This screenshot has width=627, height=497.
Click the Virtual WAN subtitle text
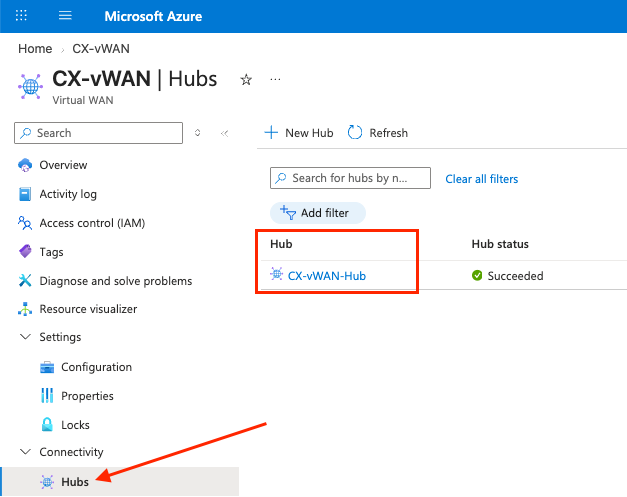coord(83,100)
